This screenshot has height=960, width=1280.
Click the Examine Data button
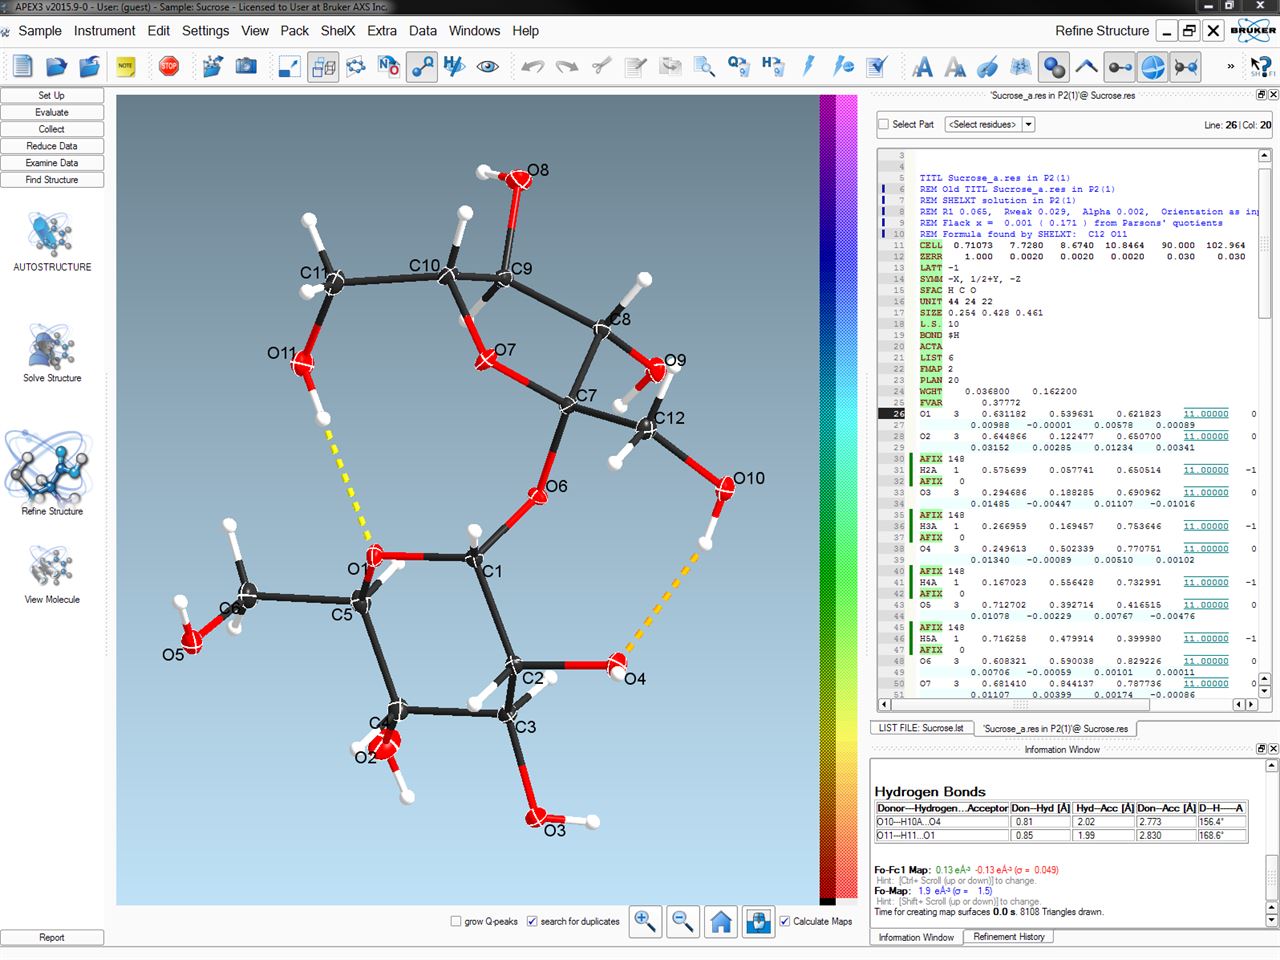coord(52,163)
